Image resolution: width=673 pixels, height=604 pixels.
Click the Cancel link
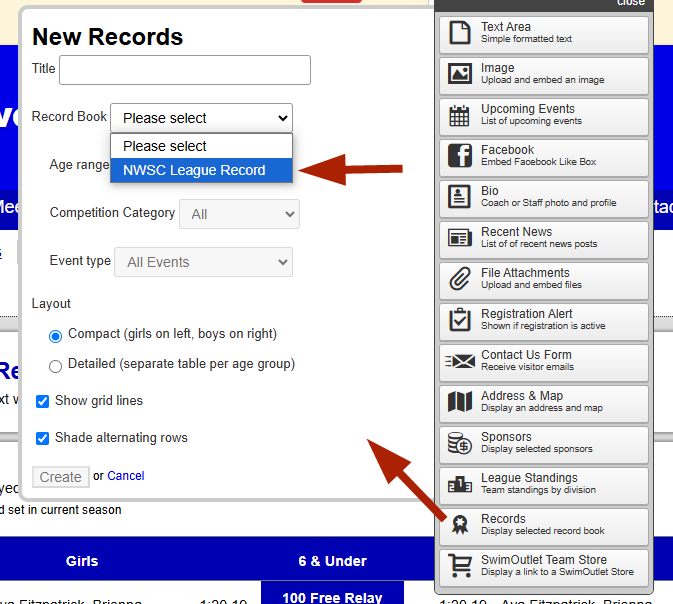click(x=125, y=476)
